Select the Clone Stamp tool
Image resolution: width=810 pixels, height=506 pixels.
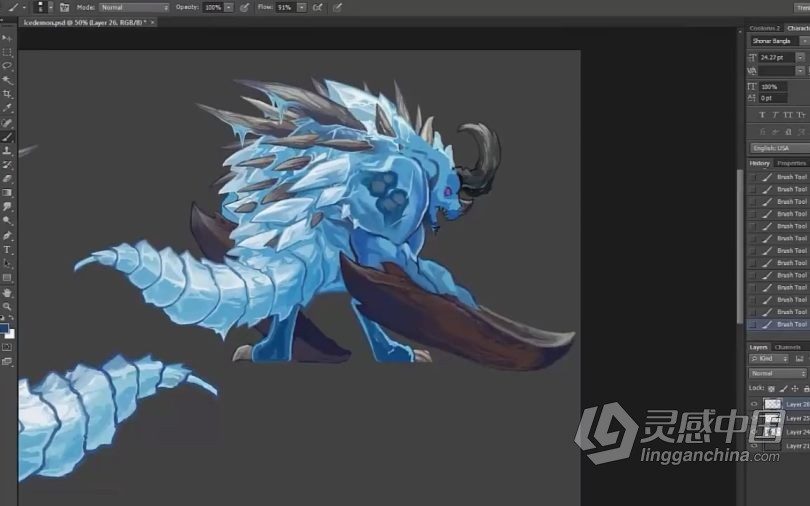7,151
